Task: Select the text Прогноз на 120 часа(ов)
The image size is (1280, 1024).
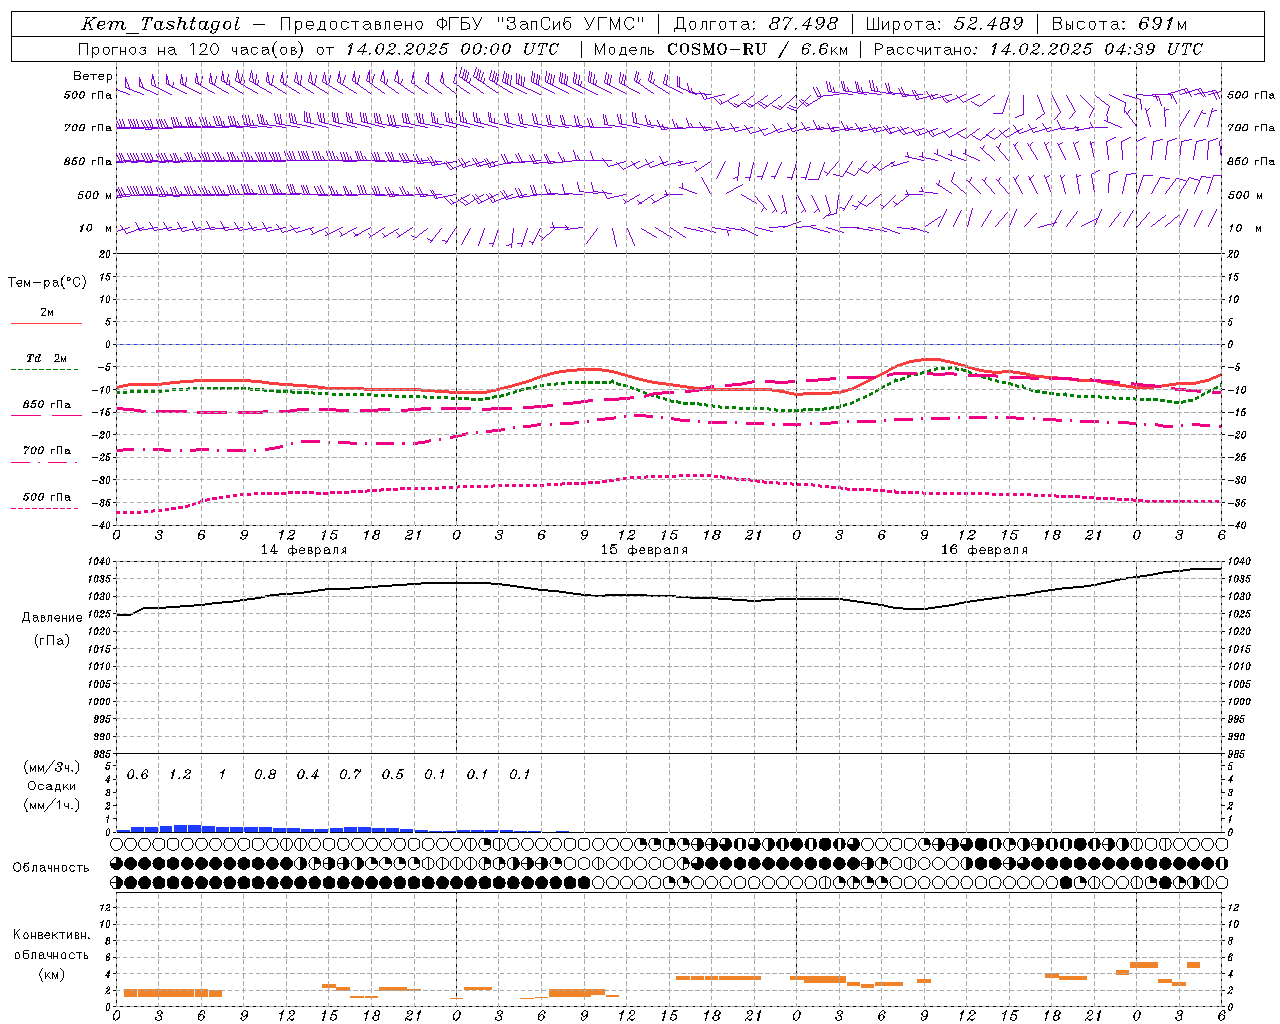Action: click(x=191, y=49)
